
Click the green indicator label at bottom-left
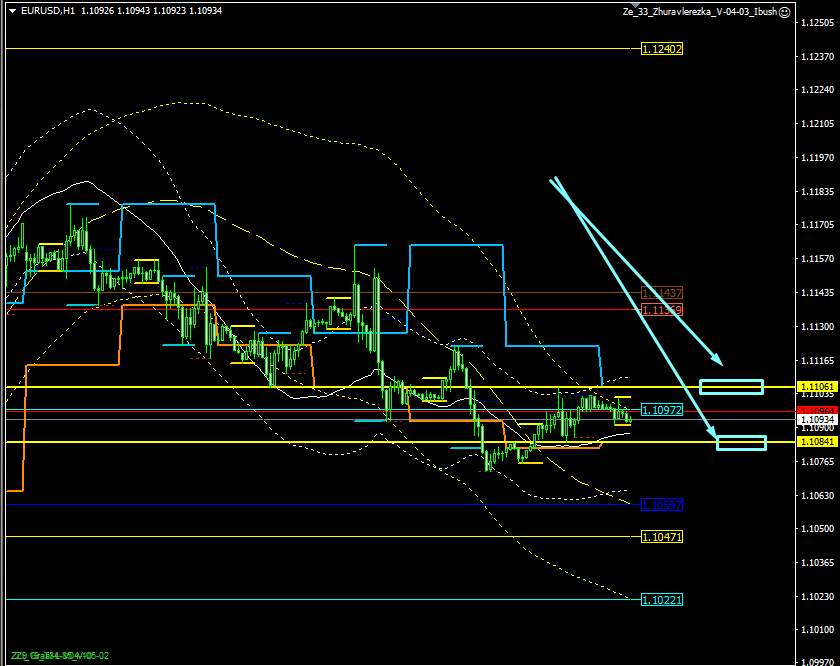coord(58,656)
